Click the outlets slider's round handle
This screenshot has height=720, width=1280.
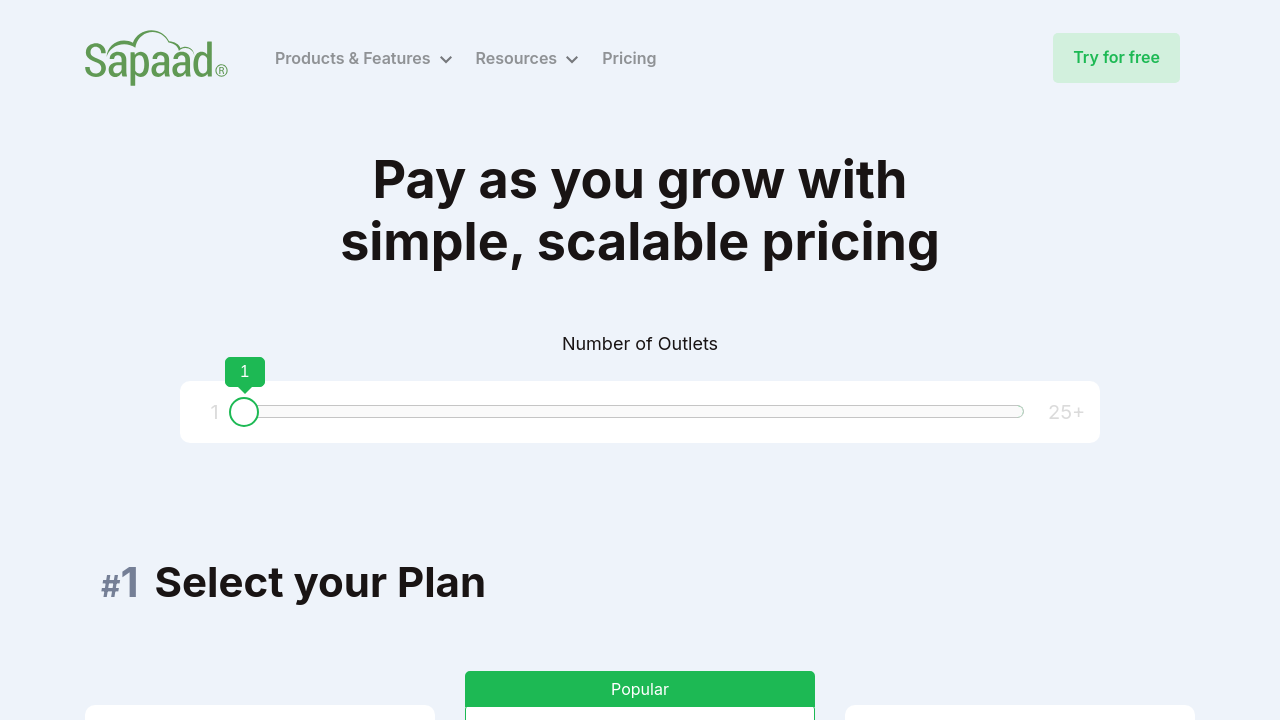[x=244, y=412]
